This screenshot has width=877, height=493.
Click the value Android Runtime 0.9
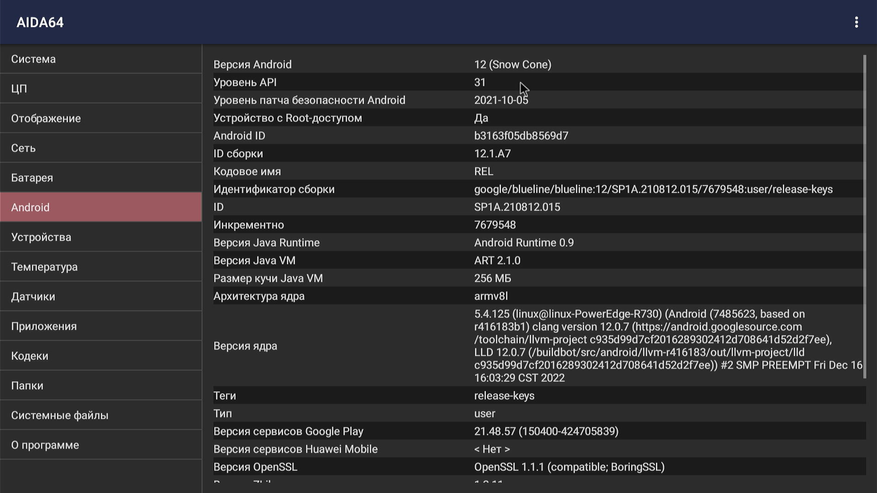tap(524, 243)
